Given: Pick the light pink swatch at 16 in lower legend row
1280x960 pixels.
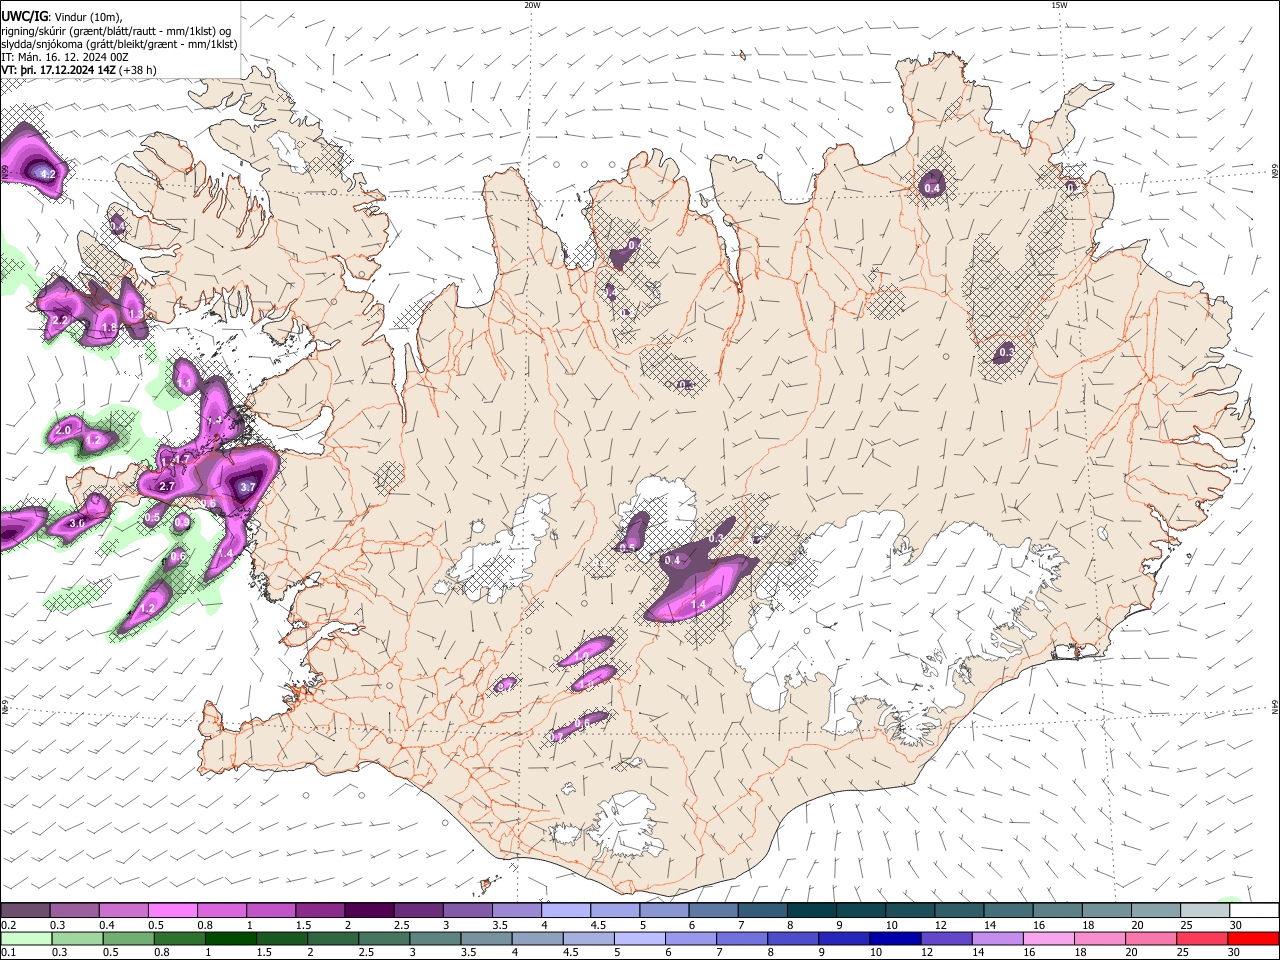Looking at the screenshot, I should (x=1049, y=938).
